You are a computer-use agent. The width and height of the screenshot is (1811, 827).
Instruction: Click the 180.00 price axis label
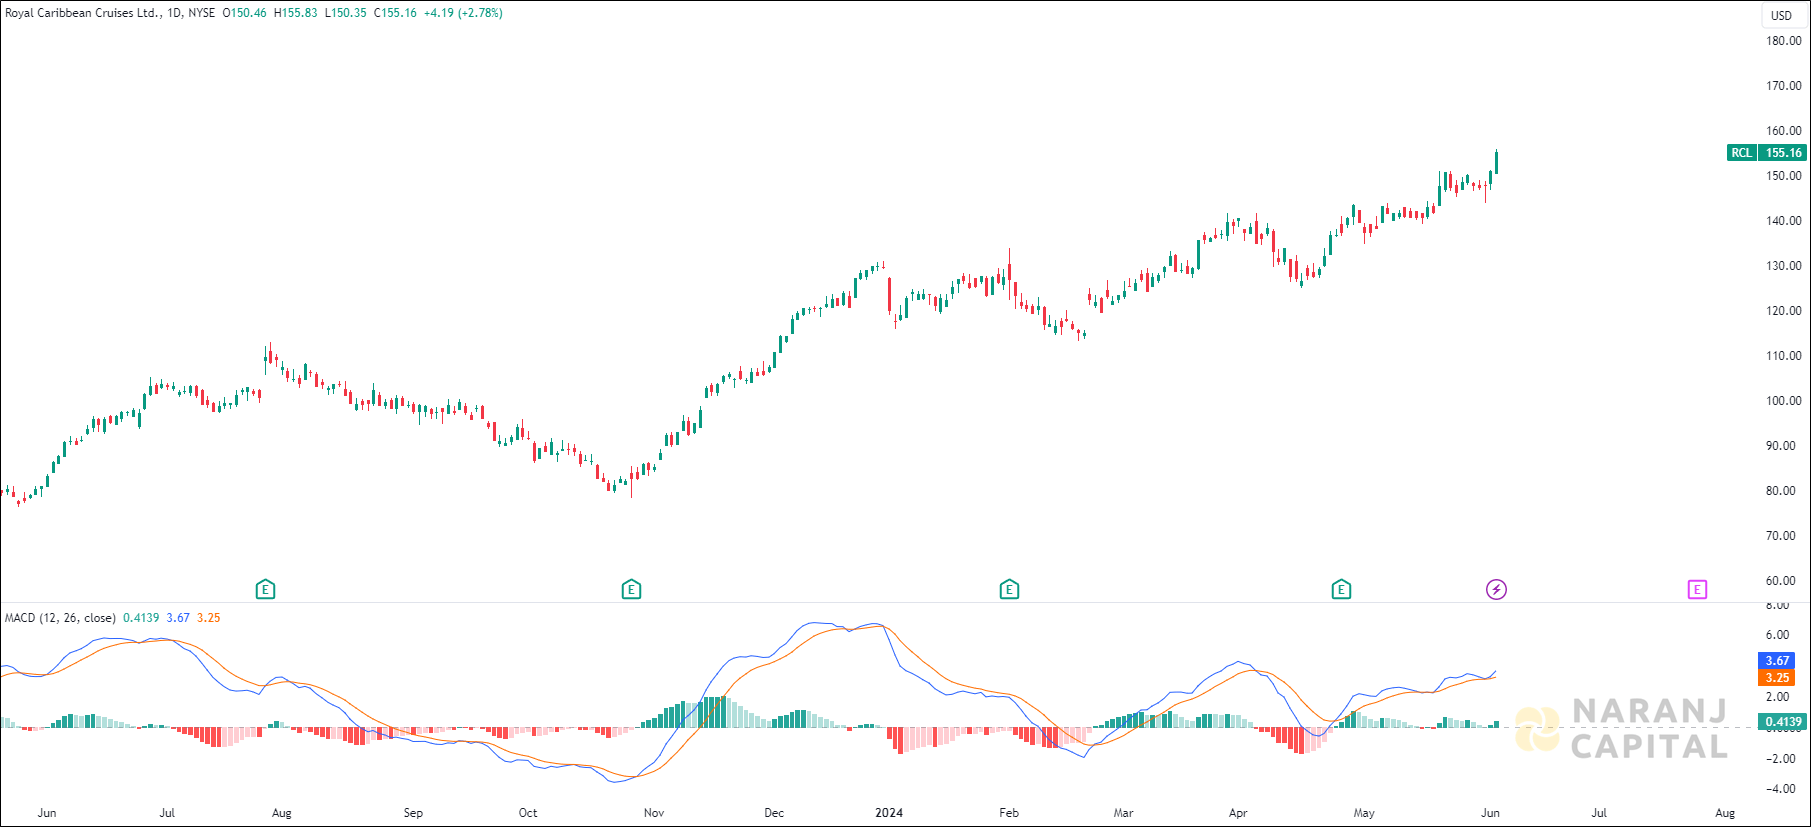[x=1784, y=41]
